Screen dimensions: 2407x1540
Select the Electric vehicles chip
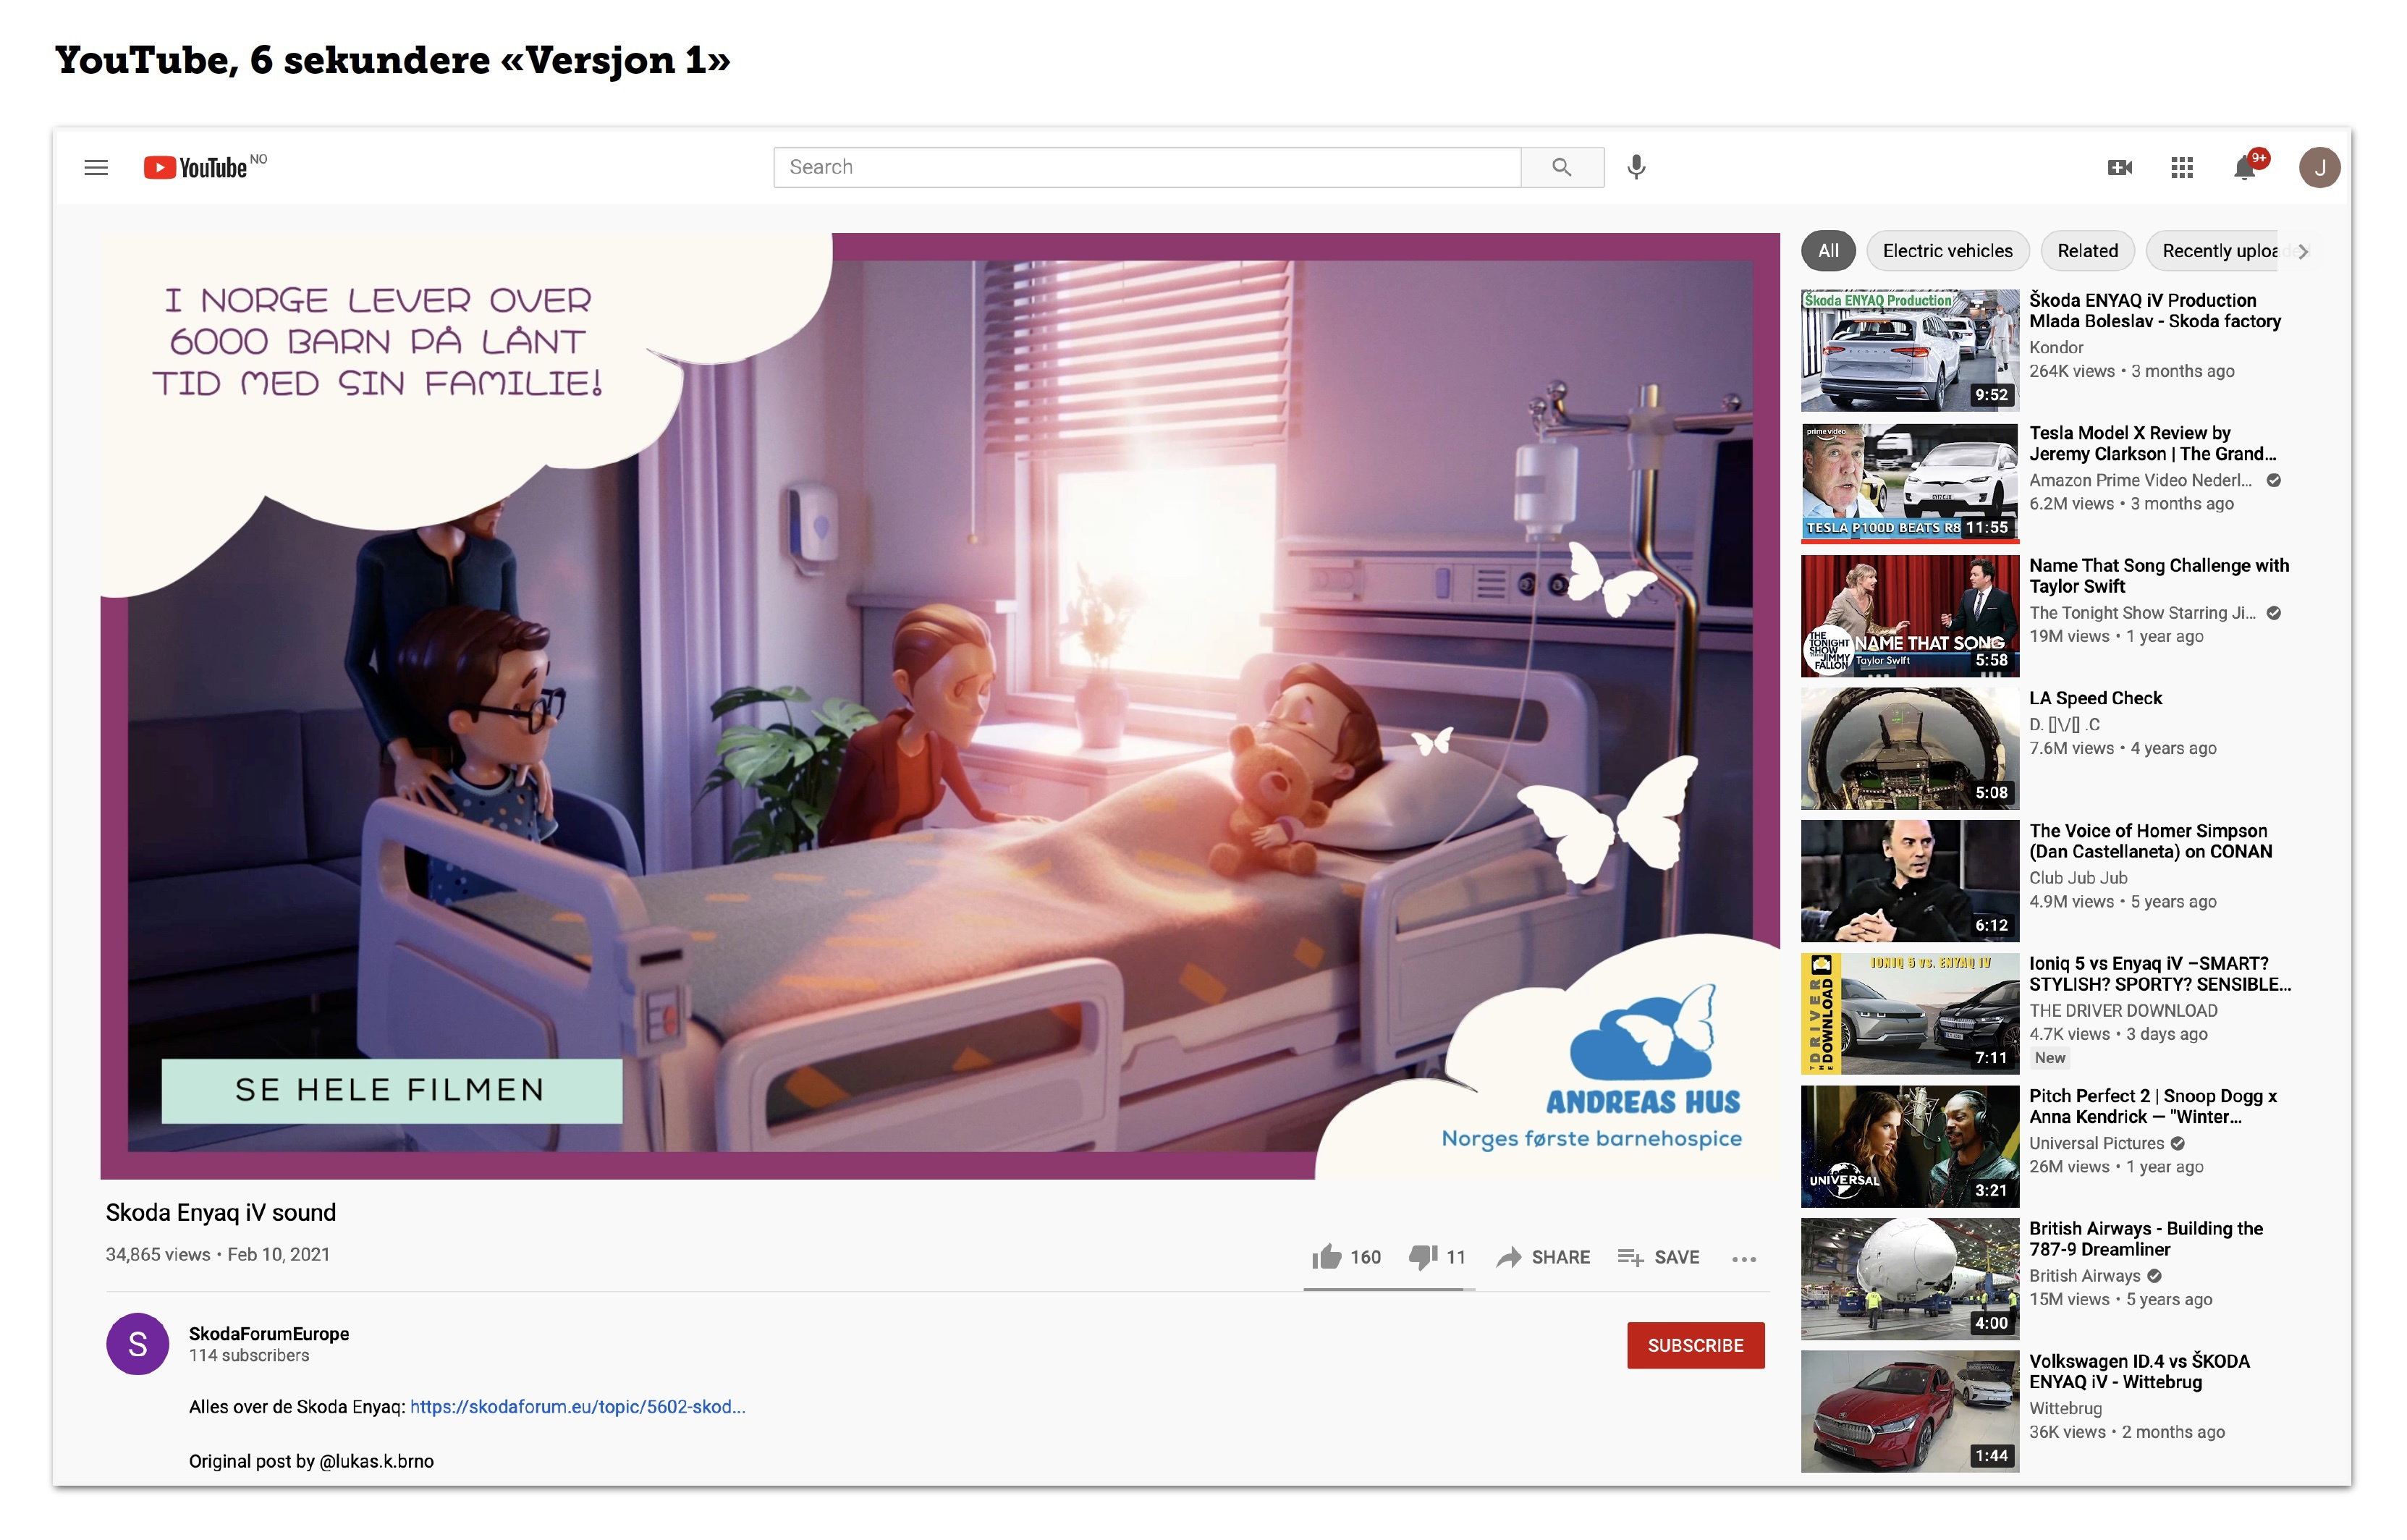pyautogui.click(x=1947, y=251)
